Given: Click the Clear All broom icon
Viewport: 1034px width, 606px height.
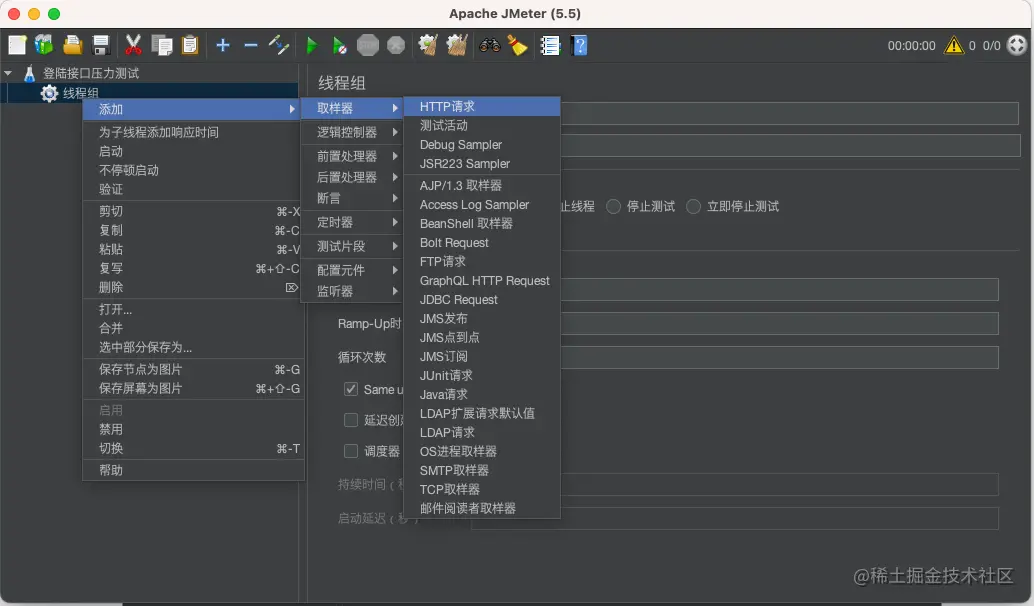Looking at the screenshot, I should (518, 45).
